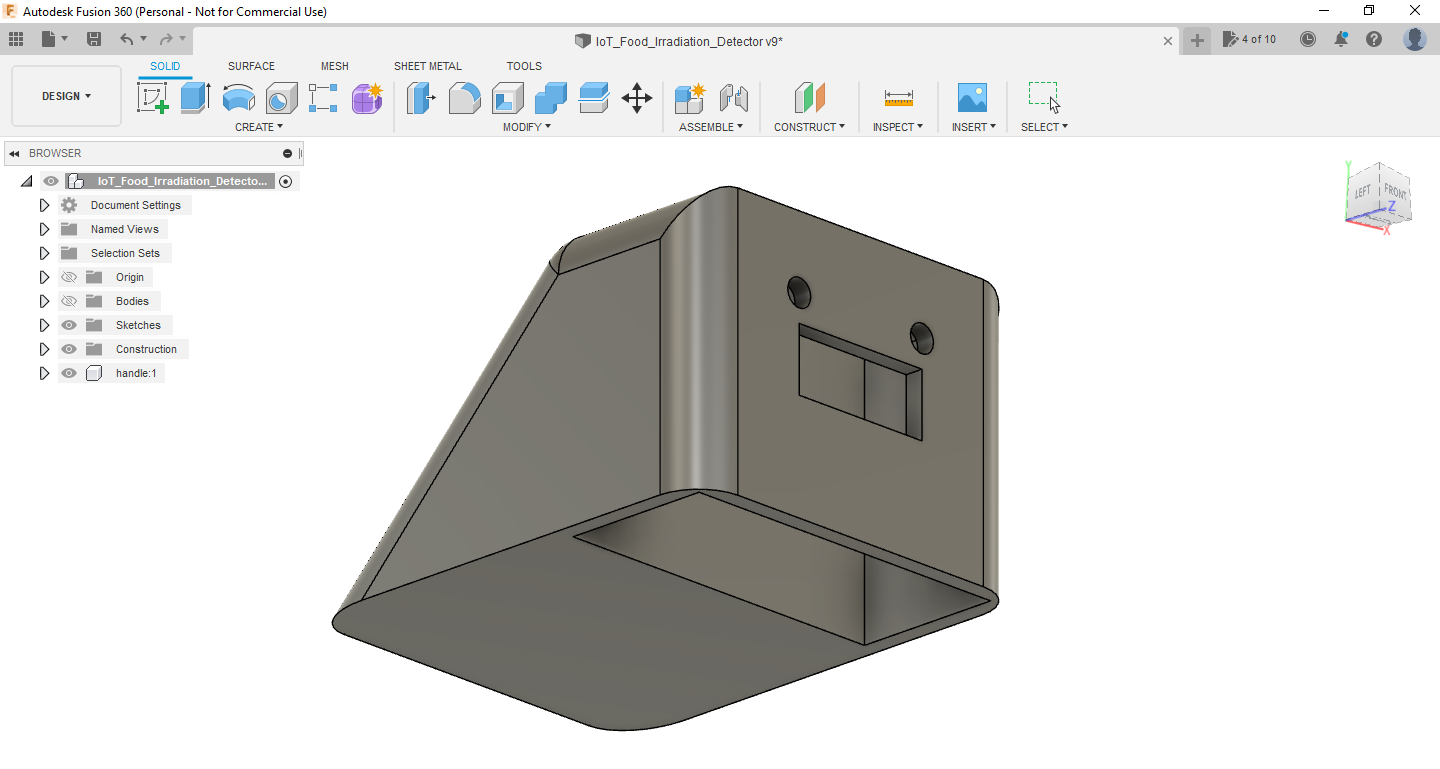The height and width of the screenshot is (769, 1440).
Task: Click Undo in the quick access toolbar
Action: (x=128, y=38)
